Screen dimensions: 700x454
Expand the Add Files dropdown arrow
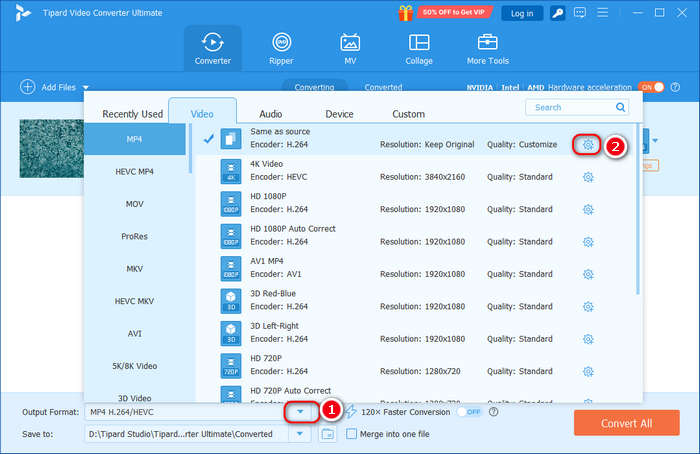86,87
